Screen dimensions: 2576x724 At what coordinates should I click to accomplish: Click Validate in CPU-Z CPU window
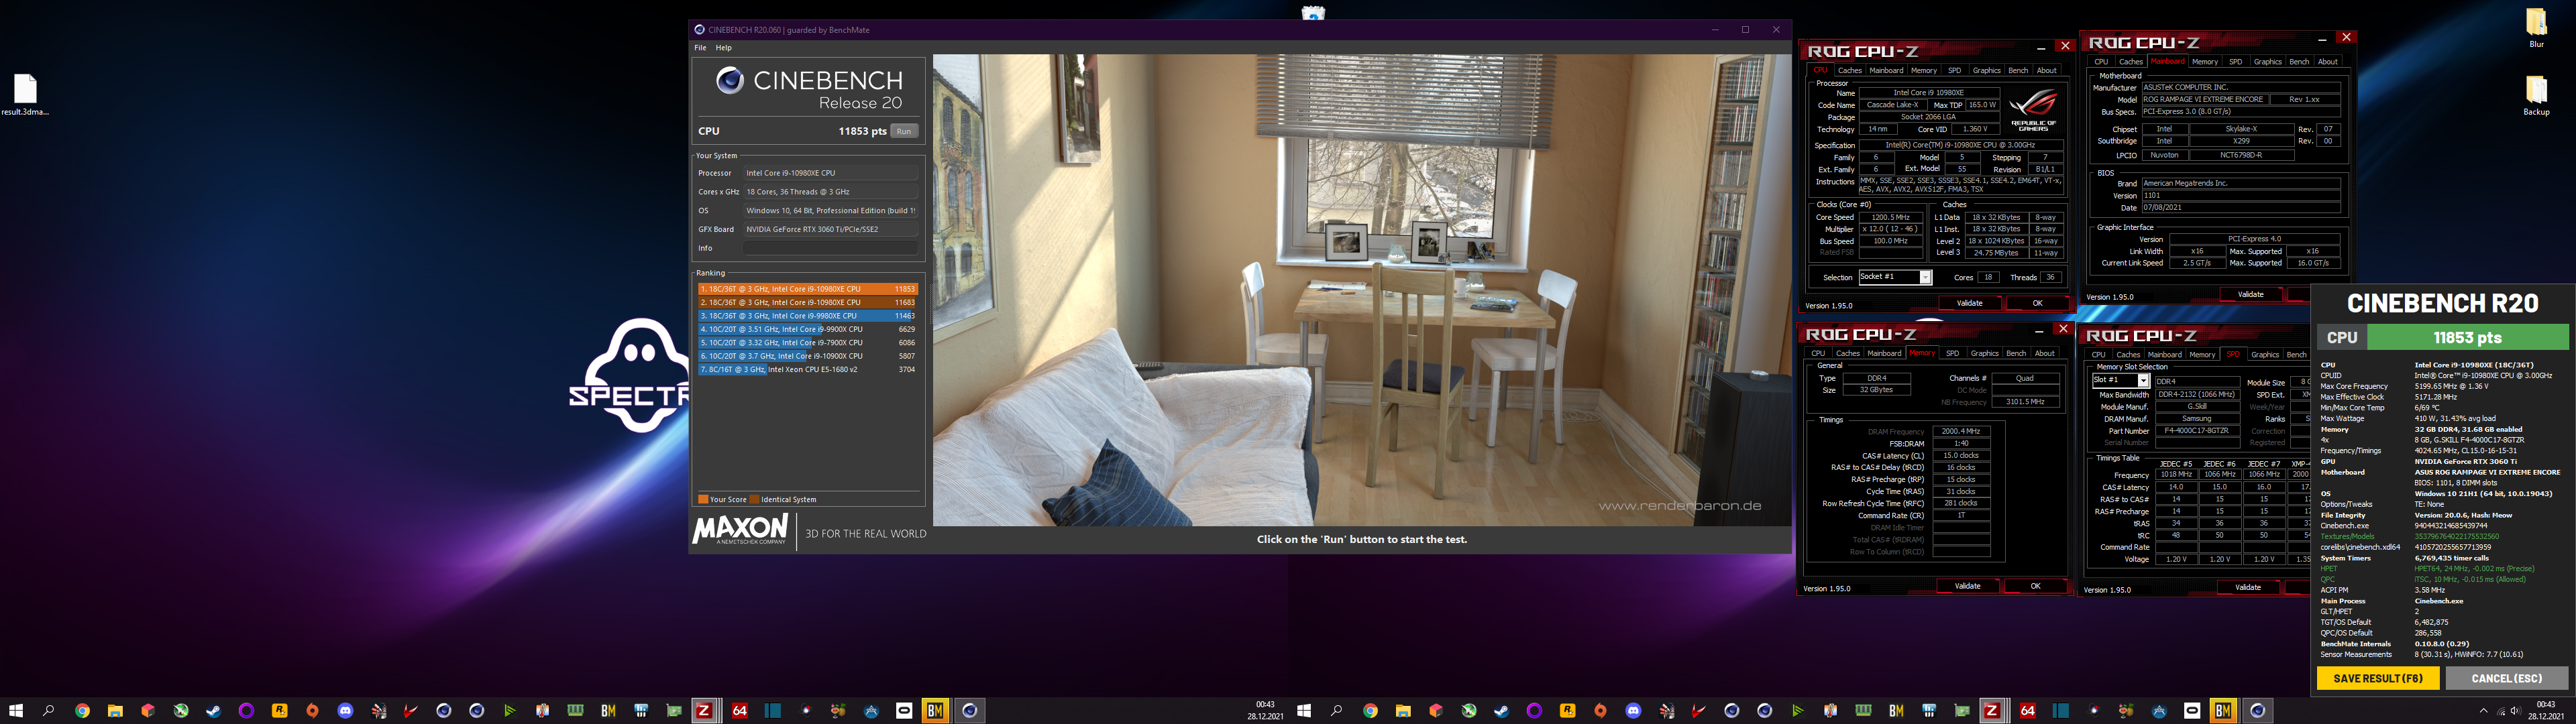click(1969, 303)
